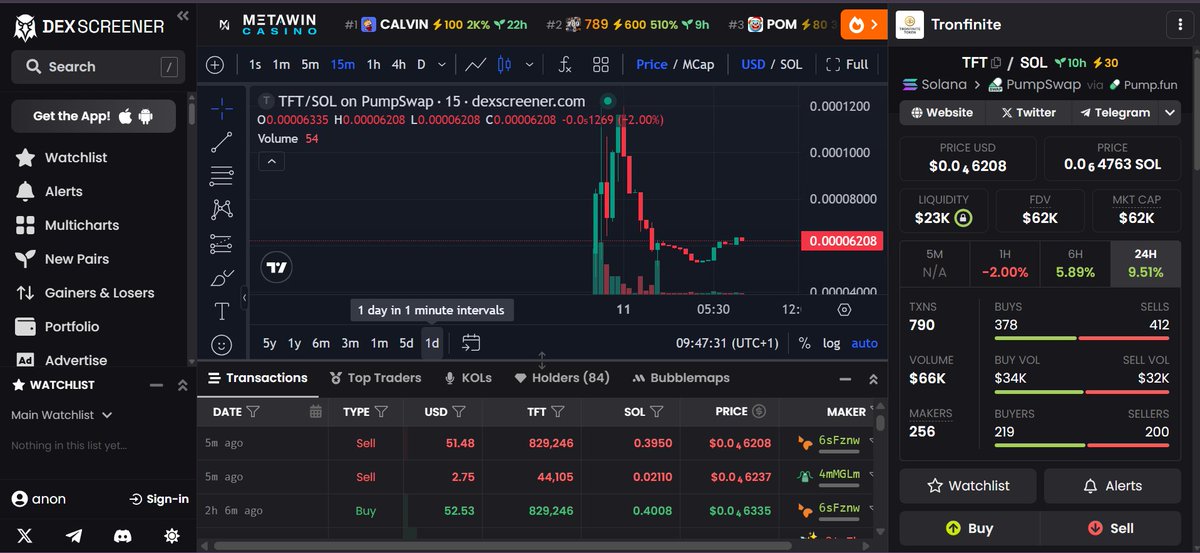Open the chart indicators fx menu
This screenshot has width=1200, height=553.
pos(565,64)
